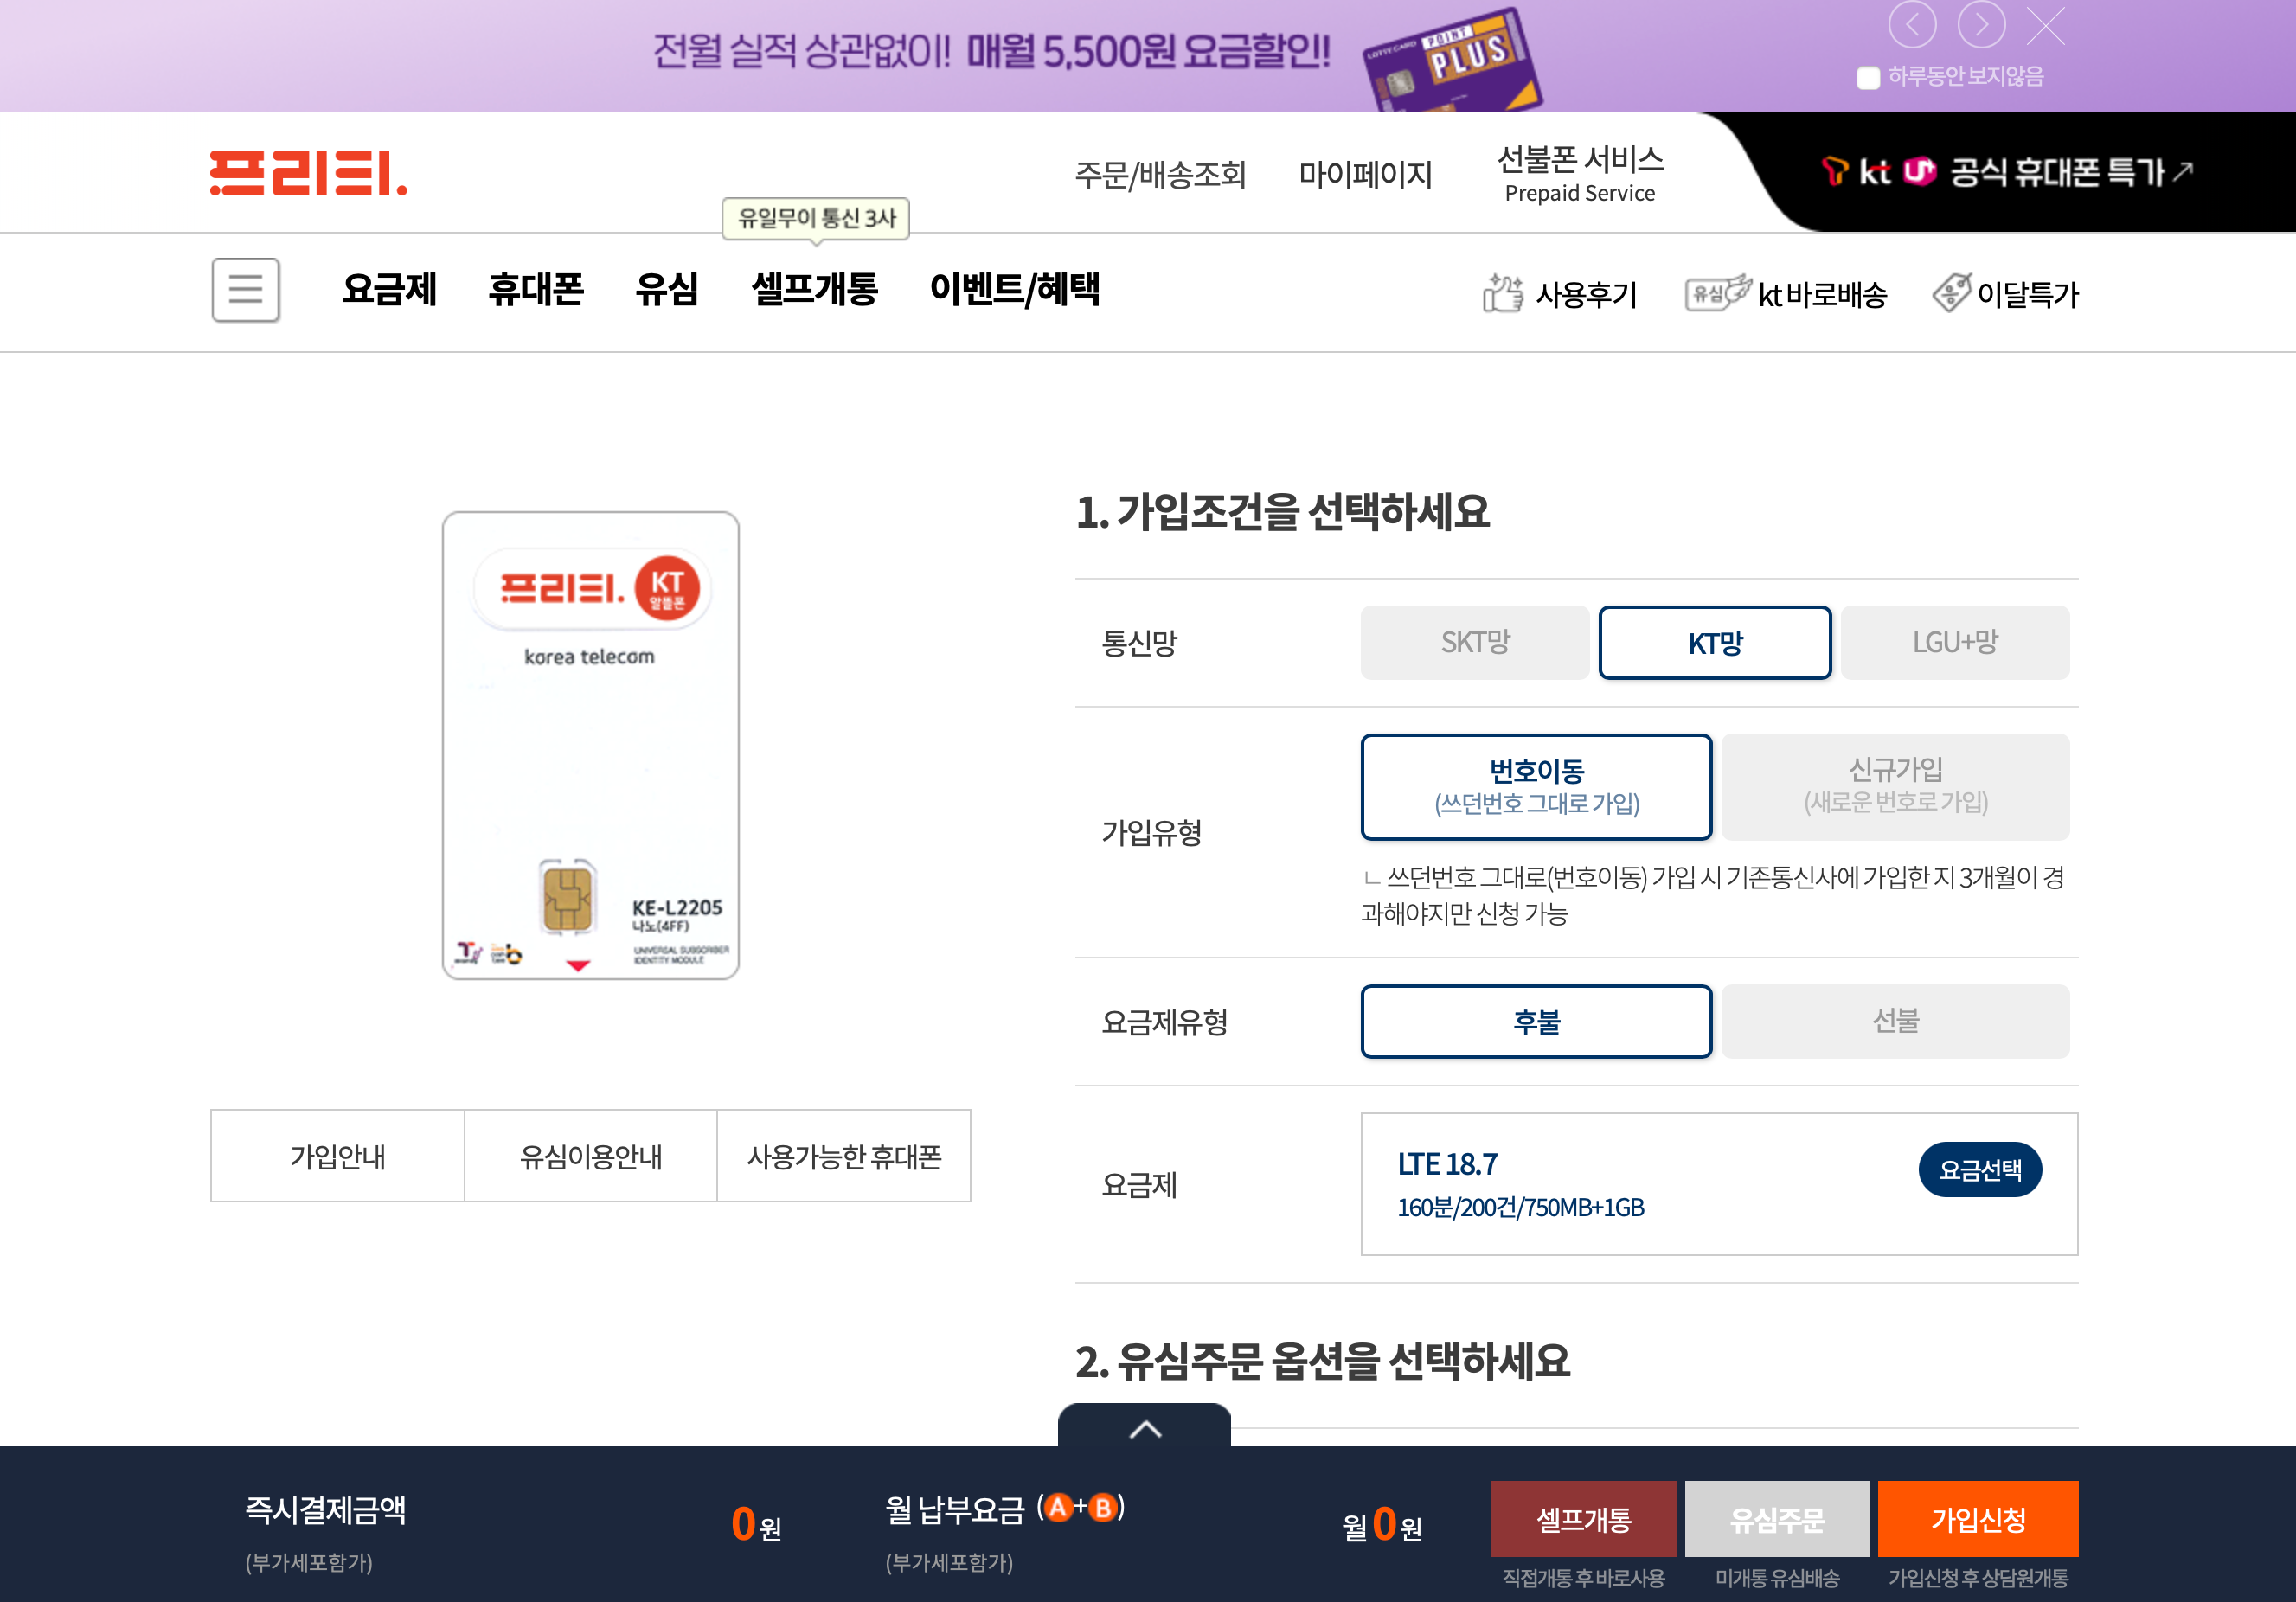Open the hamburger menu icon
2296x1602 pixels.
click(x=245, y=290)
